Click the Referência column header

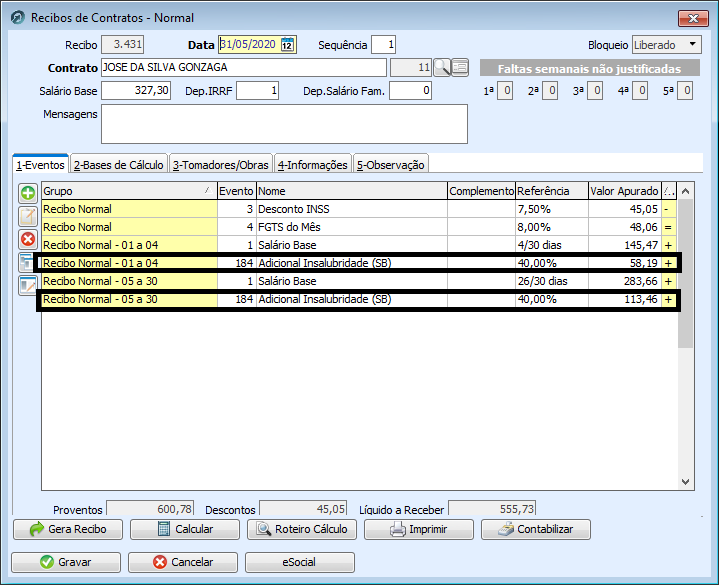552,191
